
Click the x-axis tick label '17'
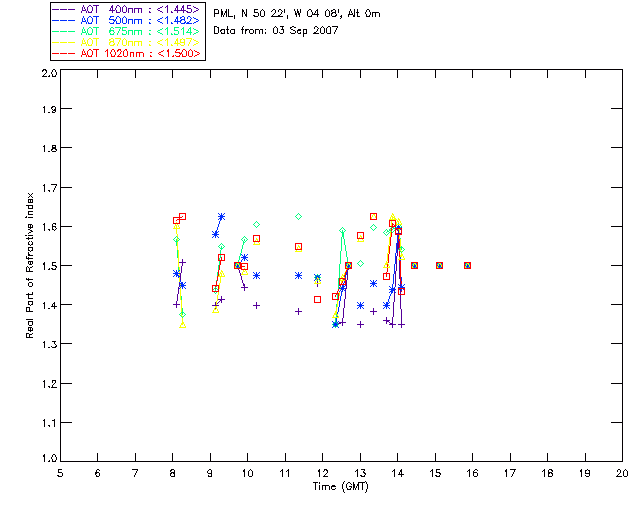coord(510,473)
